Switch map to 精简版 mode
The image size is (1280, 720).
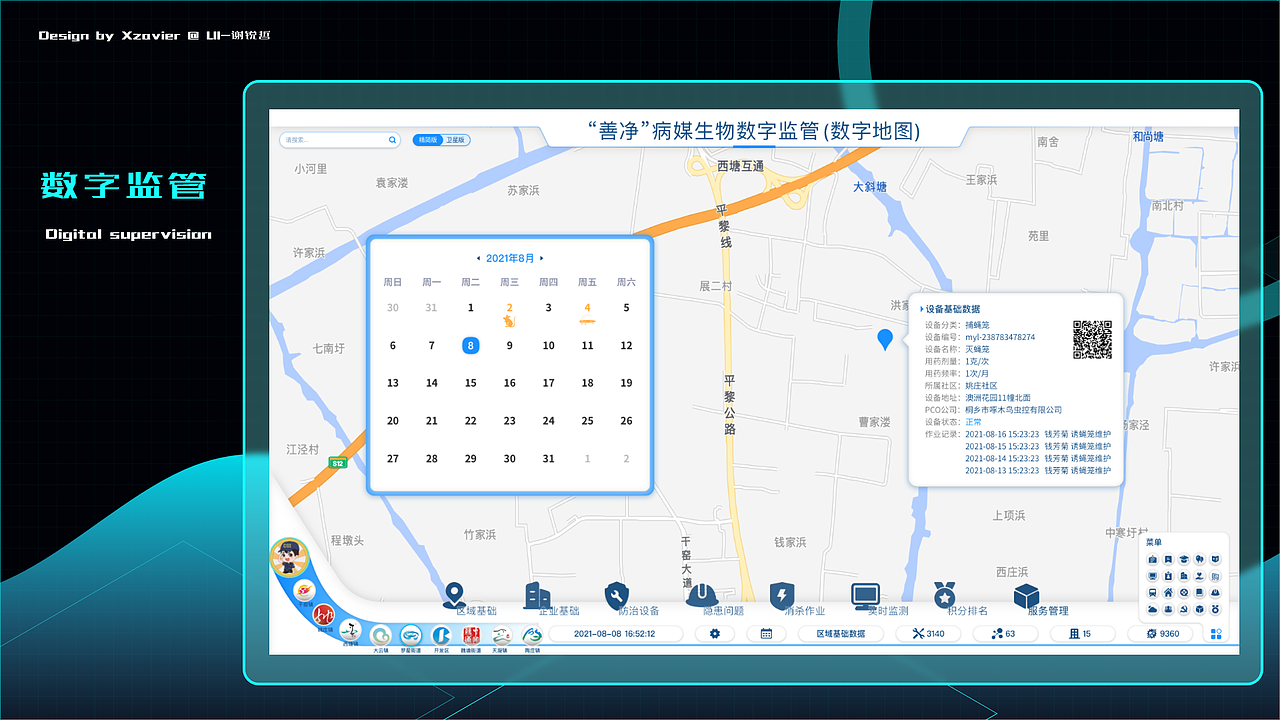[x=427, y=140]
